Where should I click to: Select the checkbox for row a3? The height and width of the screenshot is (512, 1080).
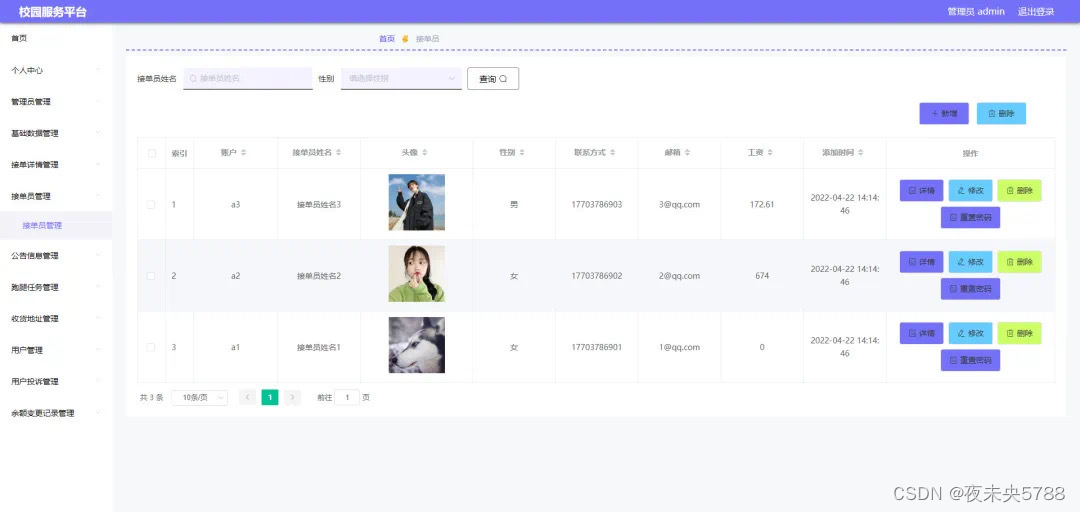click(x=151, y=205)
